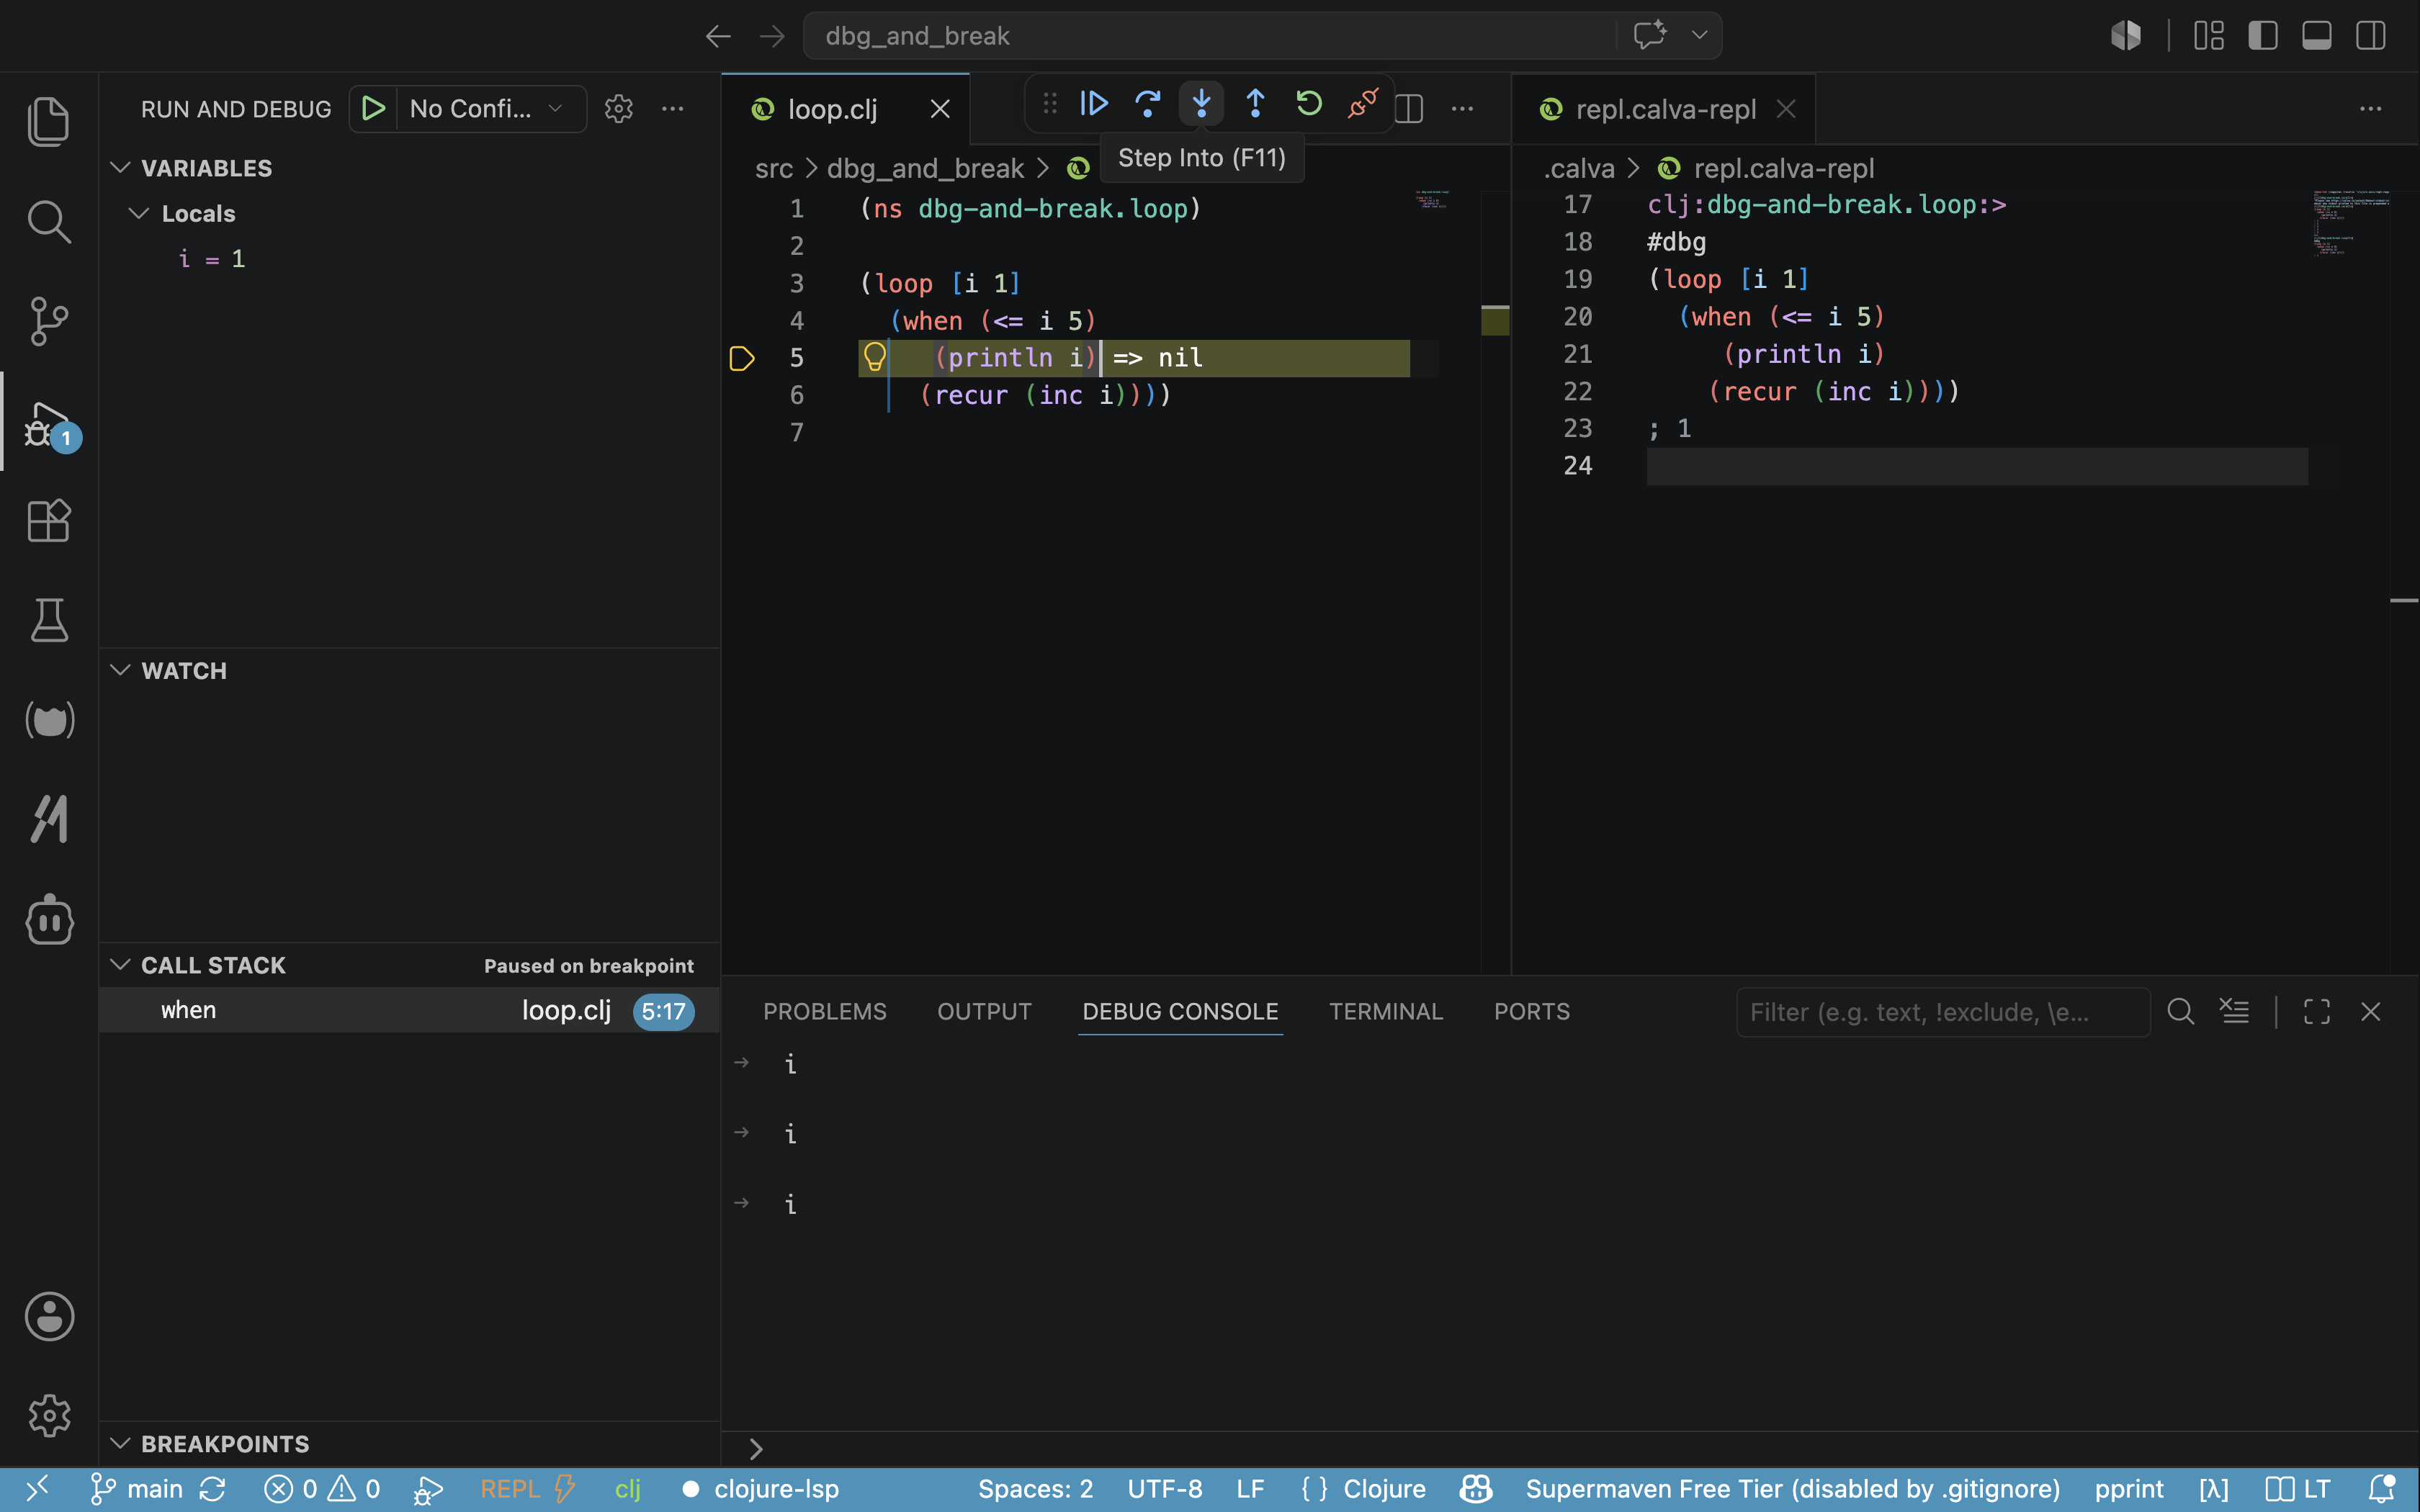This screenshot has width=2420, height=1512.
Task: Open the Extensions view
Action: click(49, 521)
